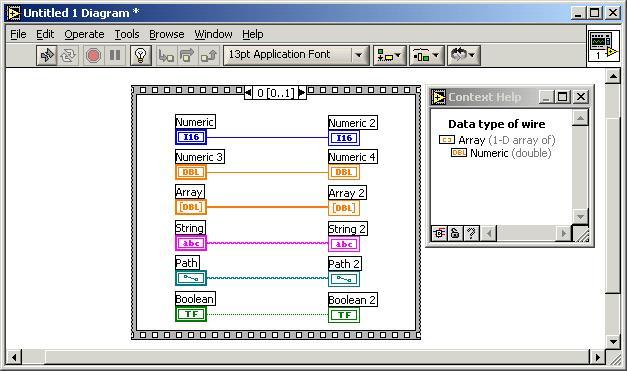Close the Context Help window

tap(581, 97)
